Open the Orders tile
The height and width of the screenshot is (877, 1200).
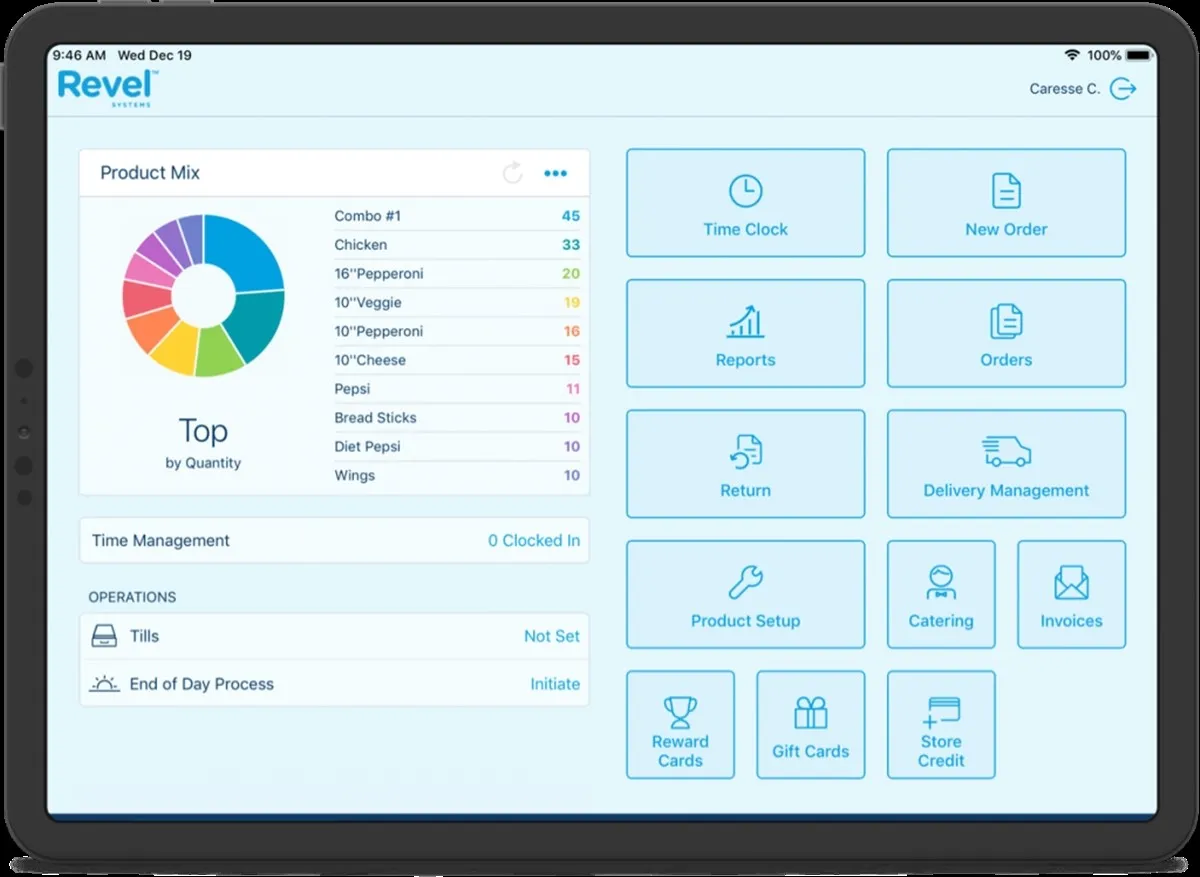(x=1006, y=333)
